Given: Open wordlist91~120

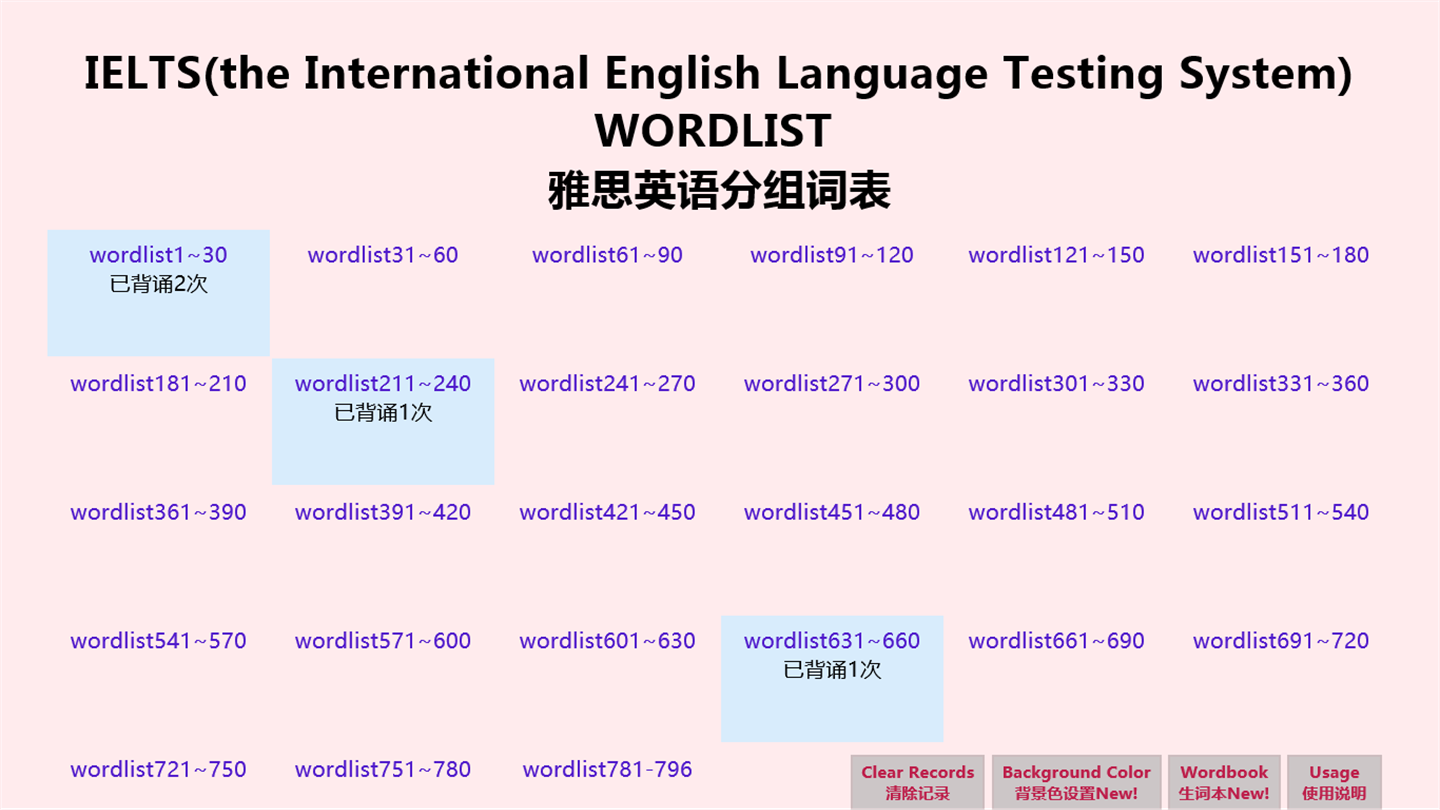Looking at the screenshot, I should click(x=832, y=255).
